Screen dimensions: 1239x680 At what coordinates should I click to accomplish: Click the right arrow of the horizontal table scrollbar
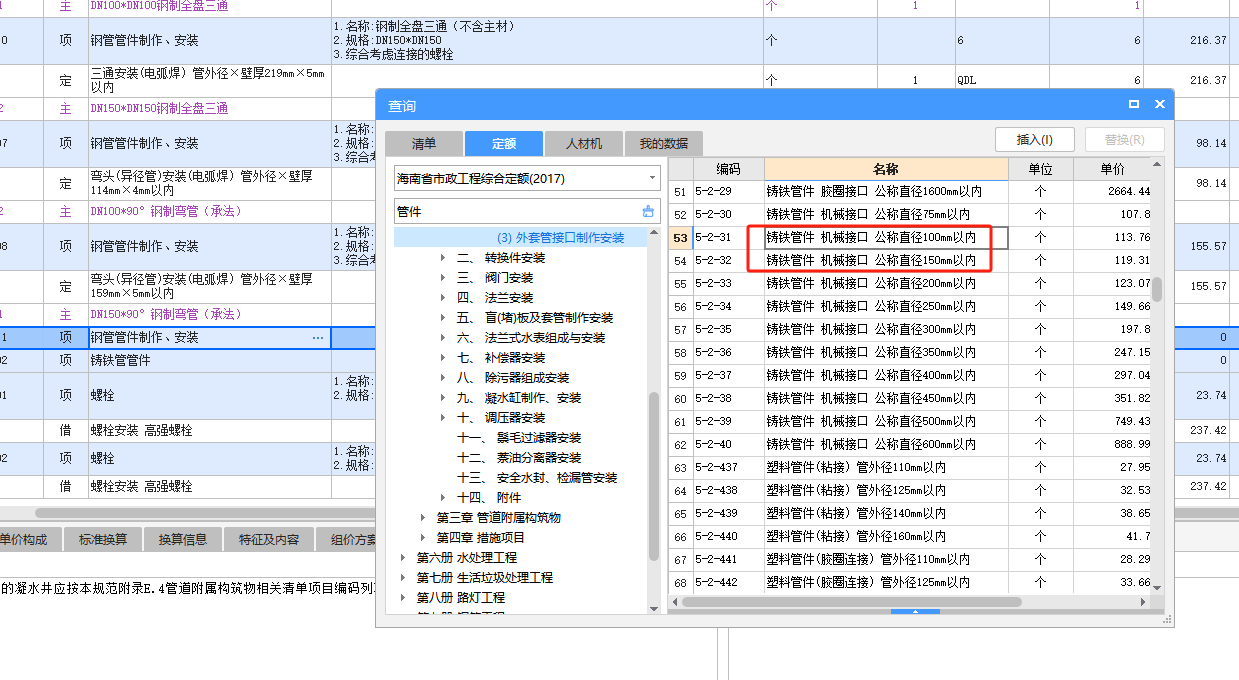(x=1144, y=602)
